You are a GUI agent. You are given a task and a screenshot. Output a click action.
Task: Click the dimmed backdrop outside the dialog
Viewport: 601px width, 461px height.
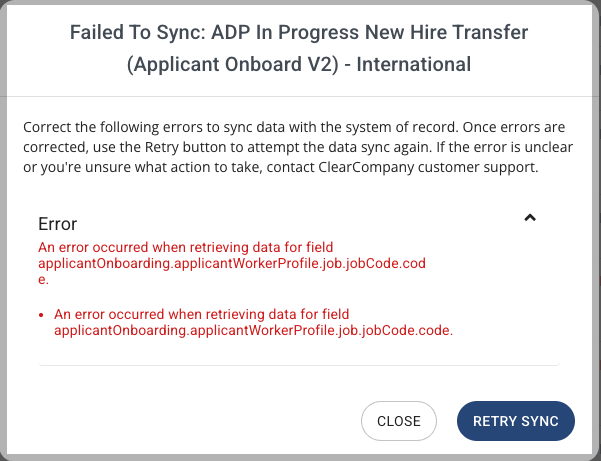[2, 230]
